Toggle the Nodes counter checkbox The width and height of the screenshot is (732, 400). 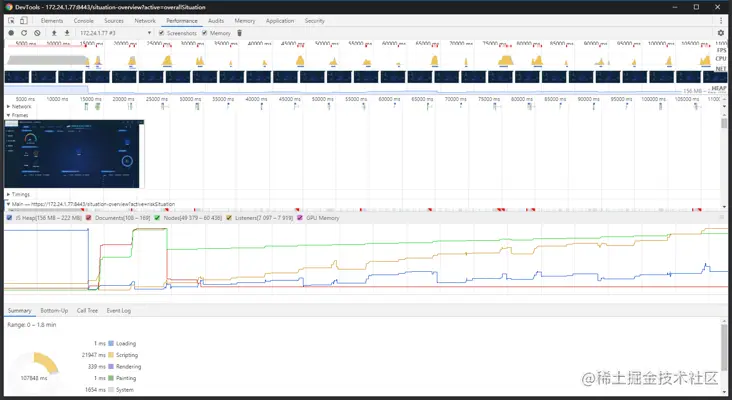pos(157,218)
